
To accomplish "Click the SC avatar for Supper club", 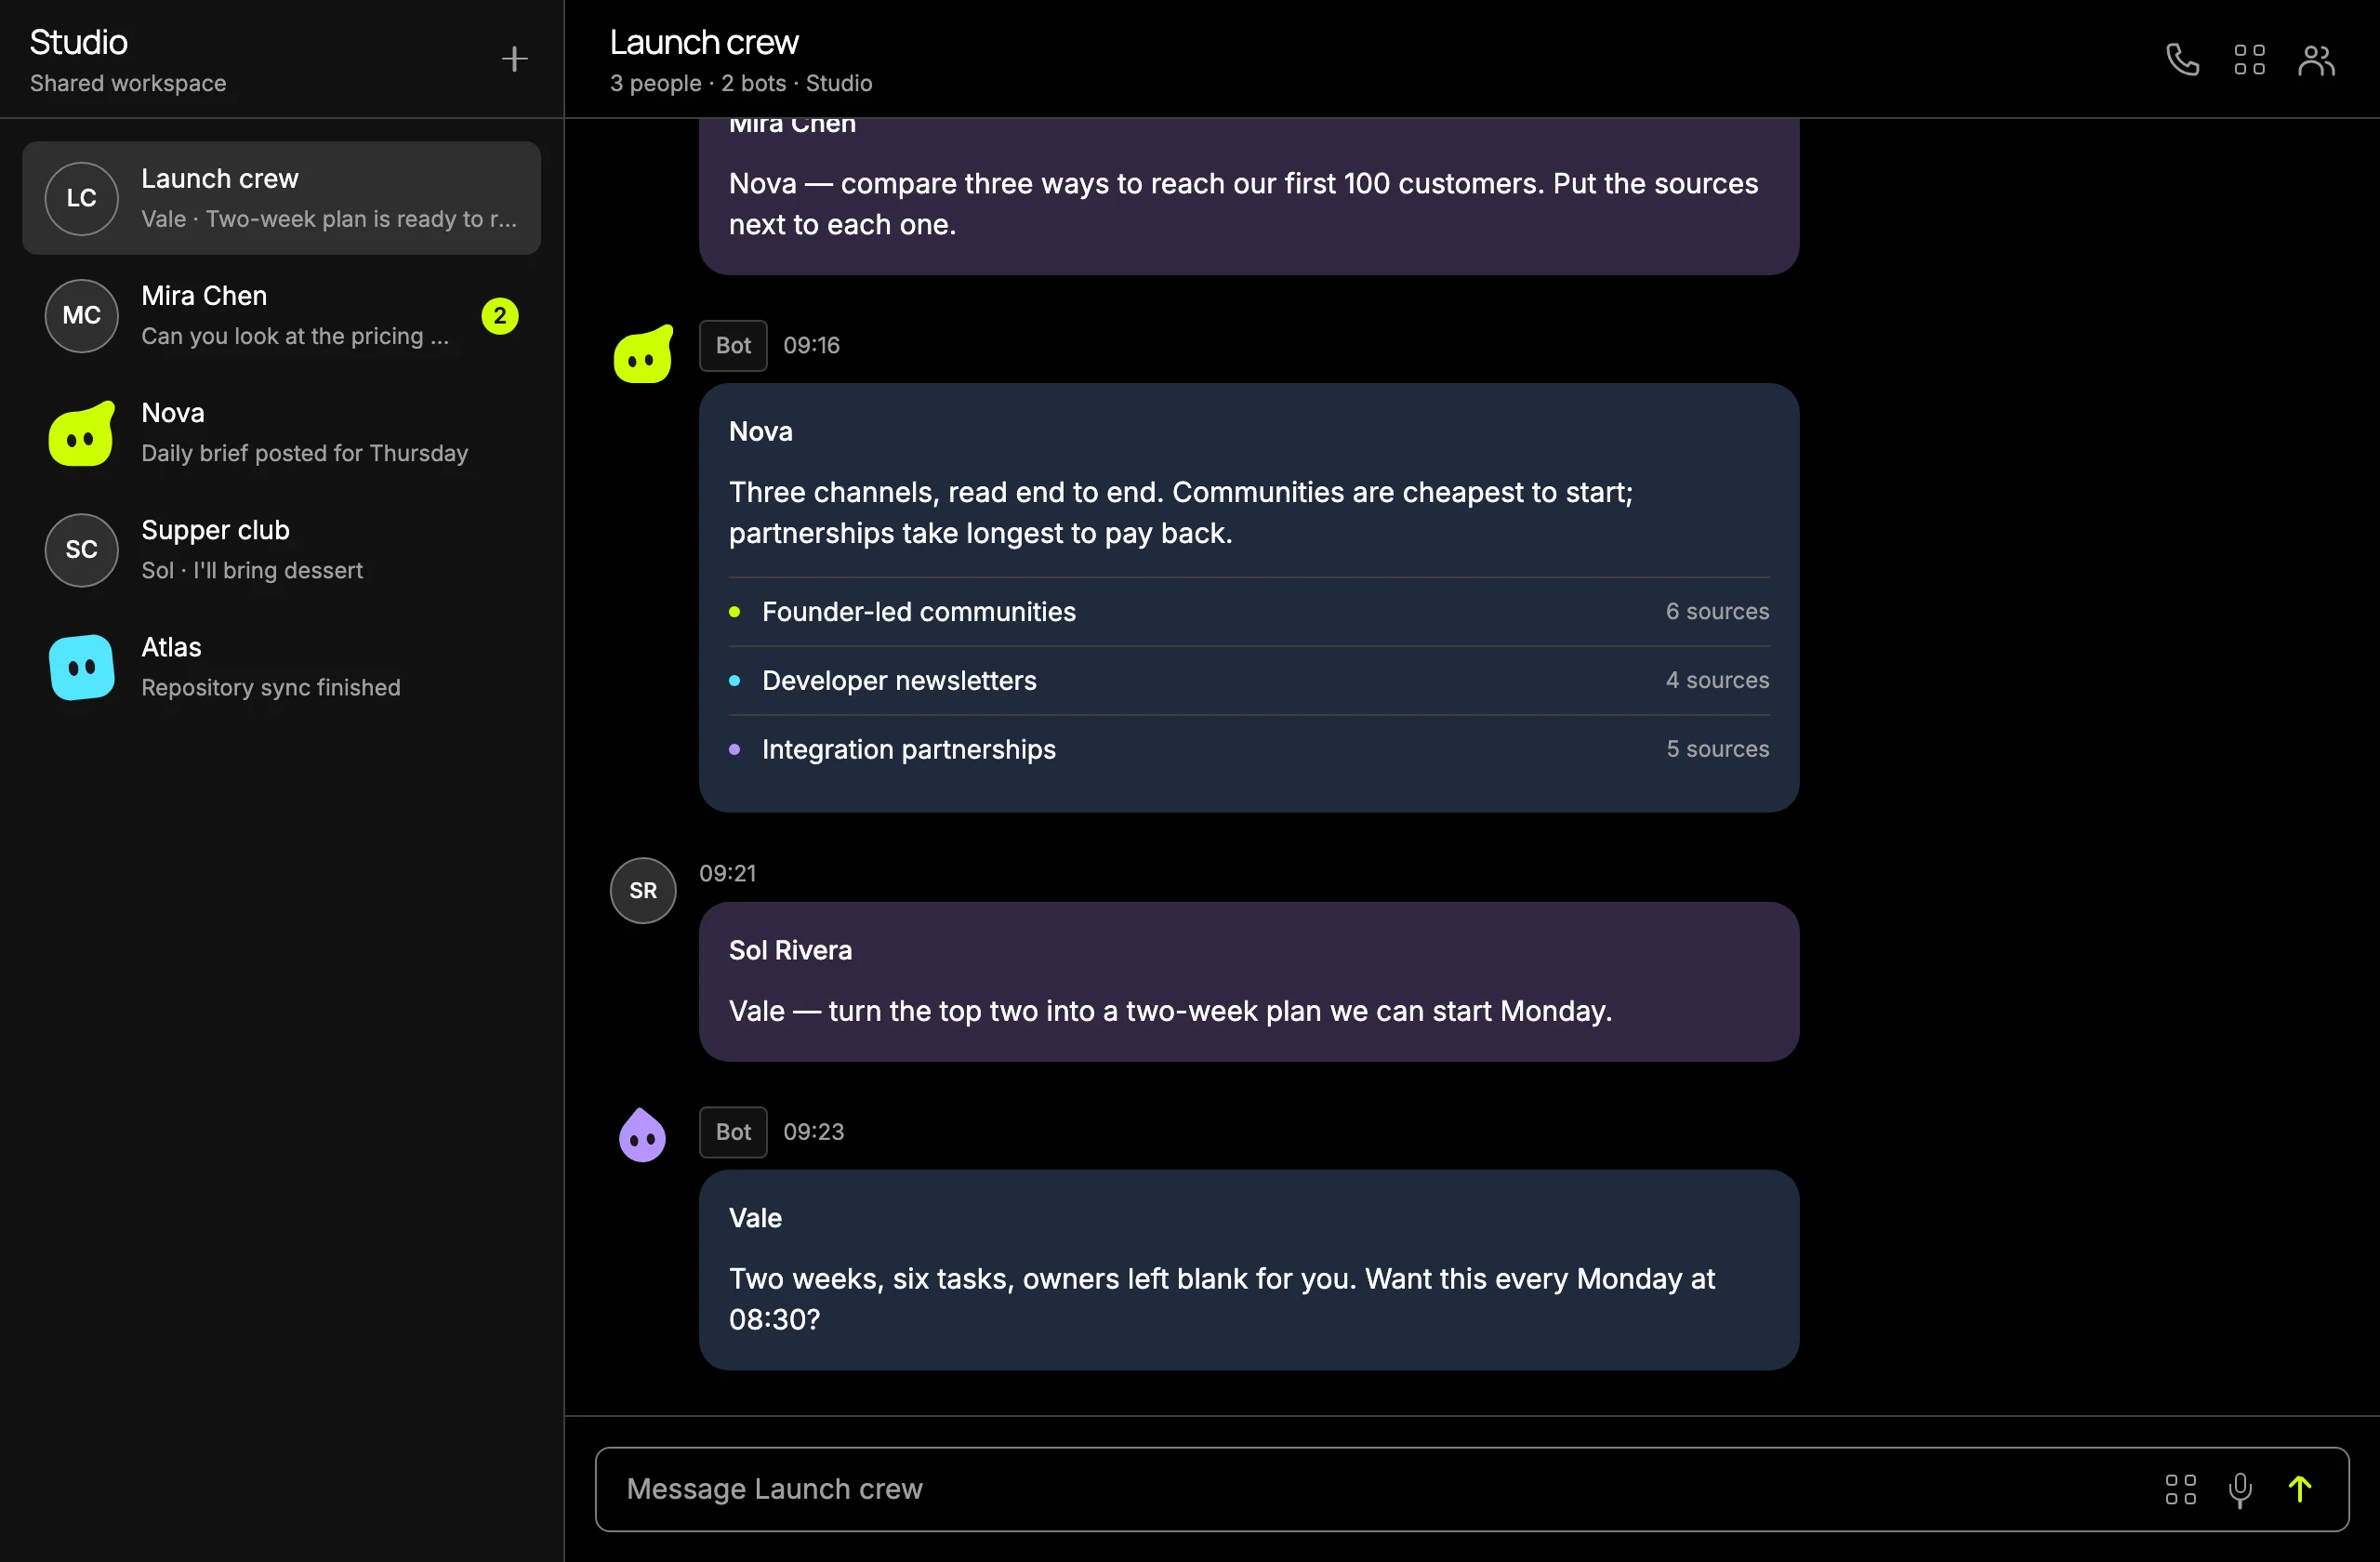I will pos(82,550).
